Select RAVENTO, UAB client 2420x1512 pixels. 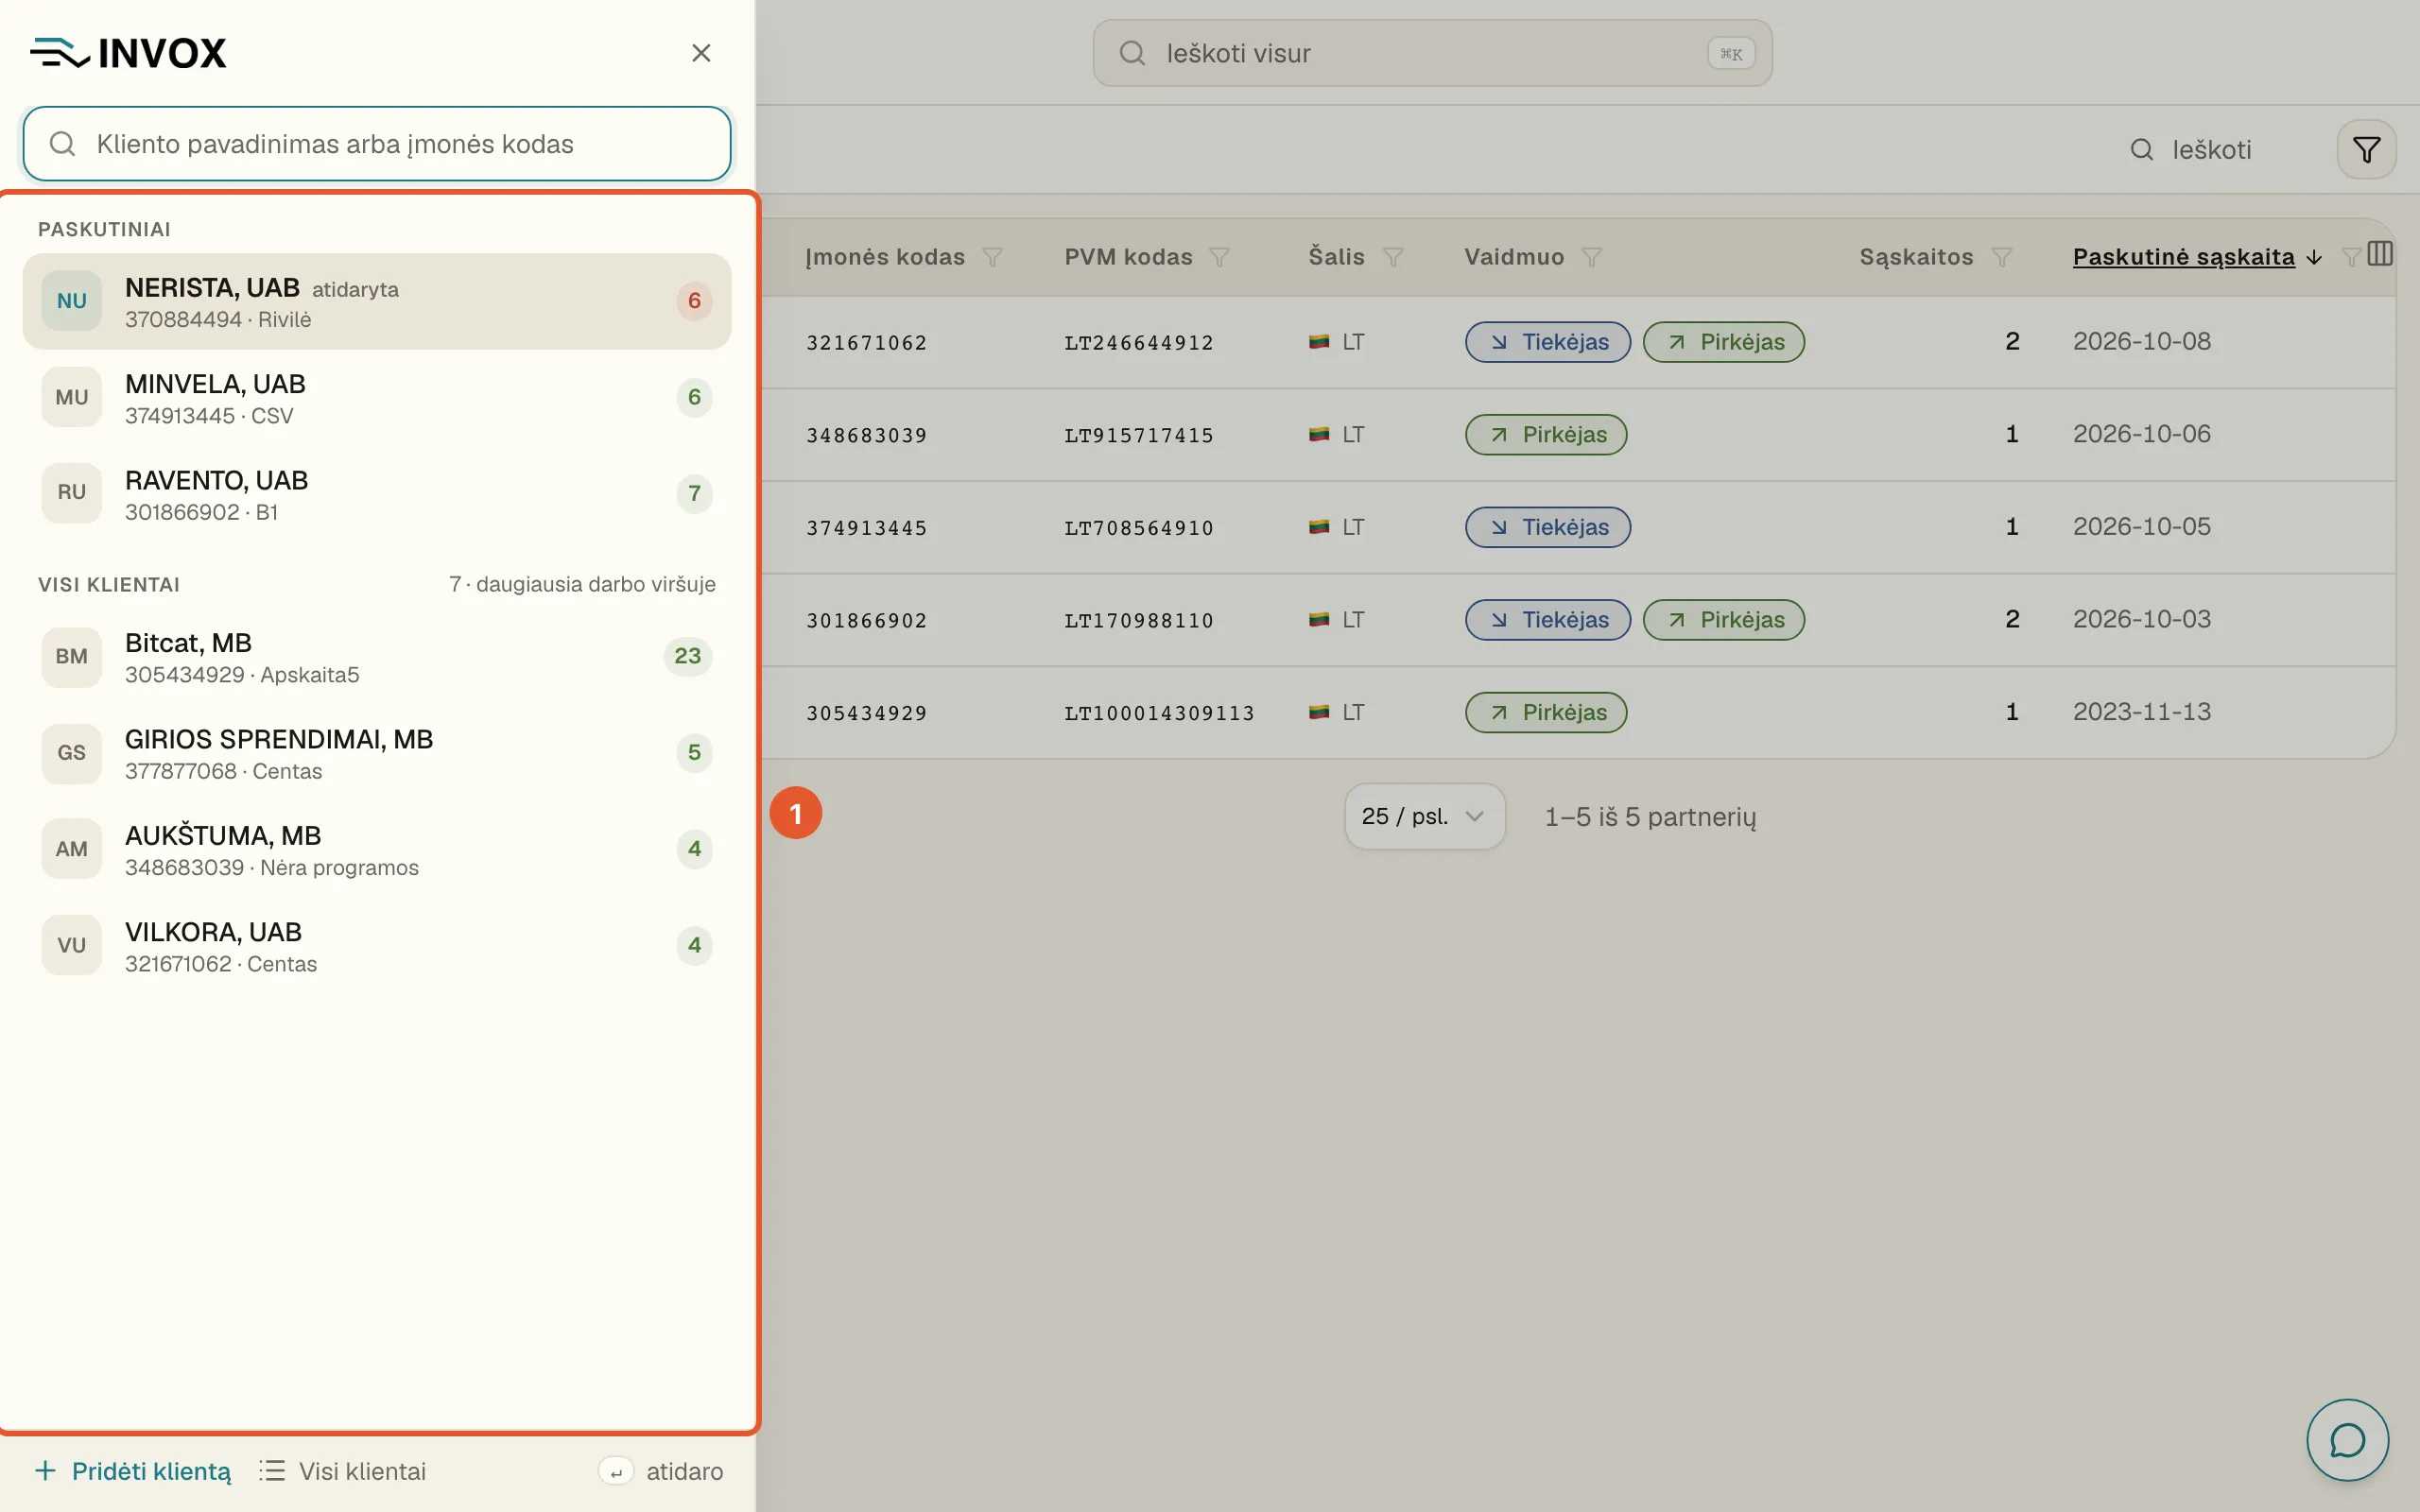[x=377, y=494]
